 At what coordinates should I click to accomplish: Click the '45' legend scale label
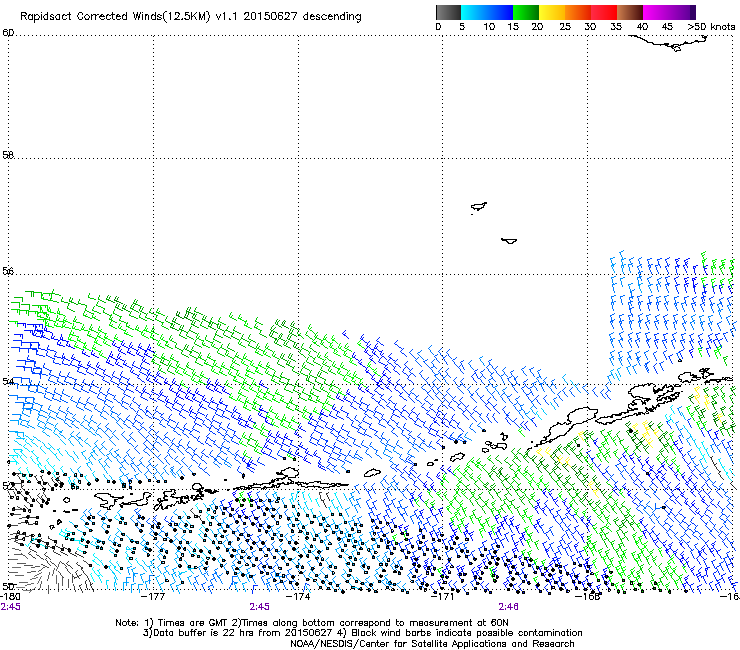[667, 27]
